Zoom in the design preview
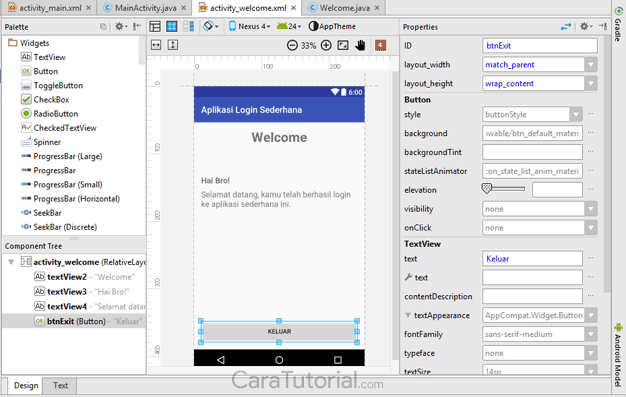626x397 pixels. [326, 45]
